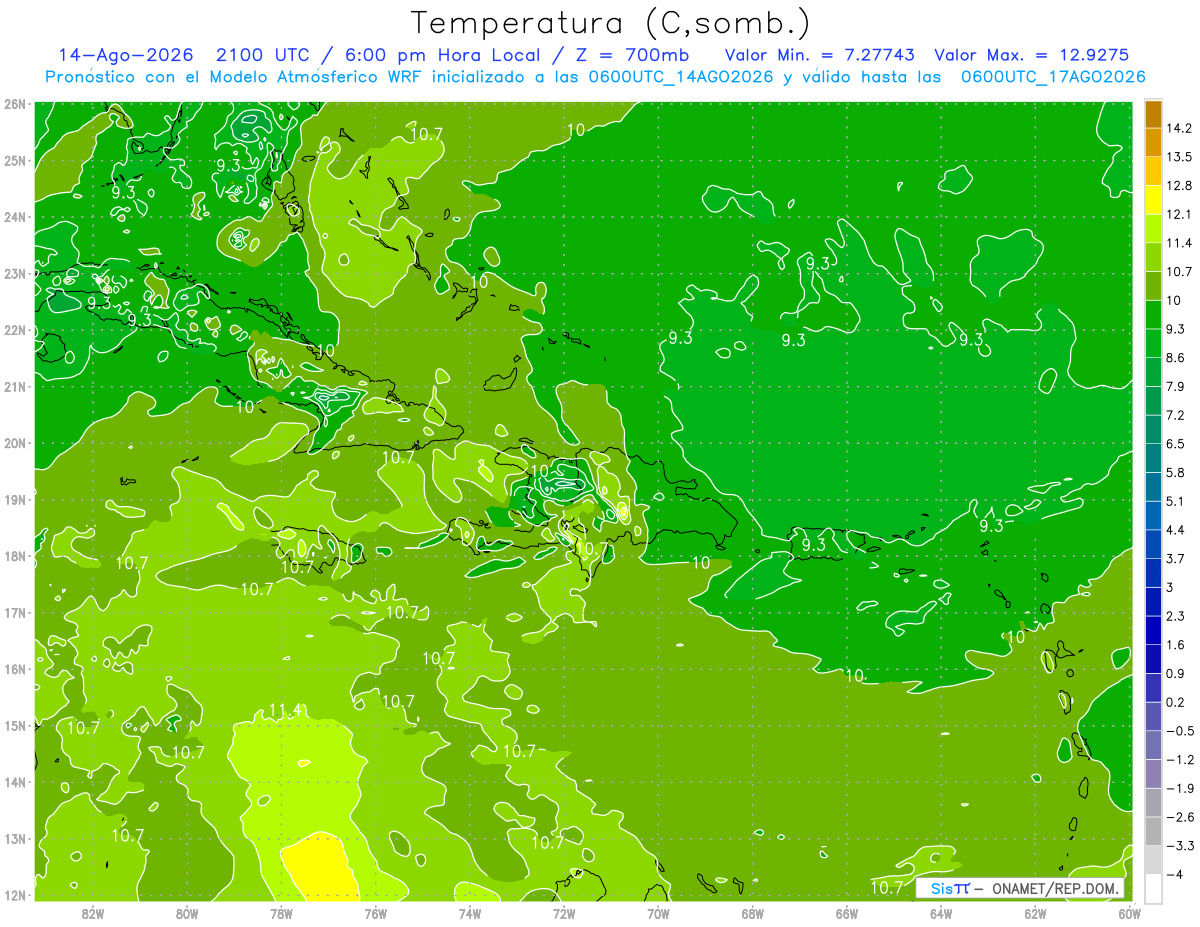Click the '23N' latitude axis label
This screenshot has height=927, width=1200.
pos(15,273)
